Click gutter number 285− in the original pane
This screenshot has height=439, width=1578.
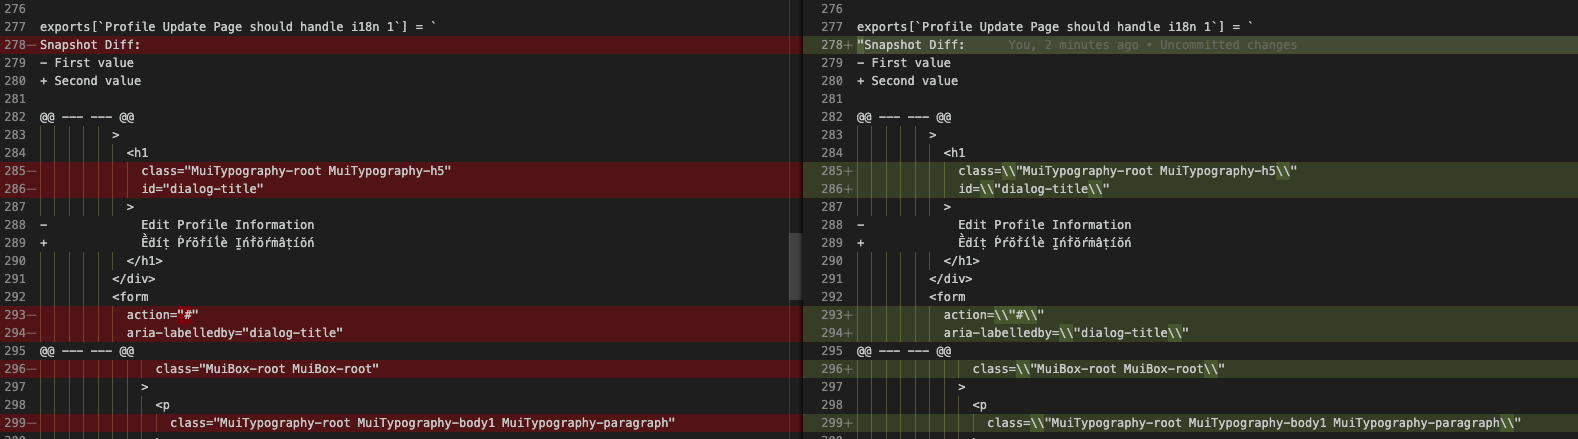(18, 171)
